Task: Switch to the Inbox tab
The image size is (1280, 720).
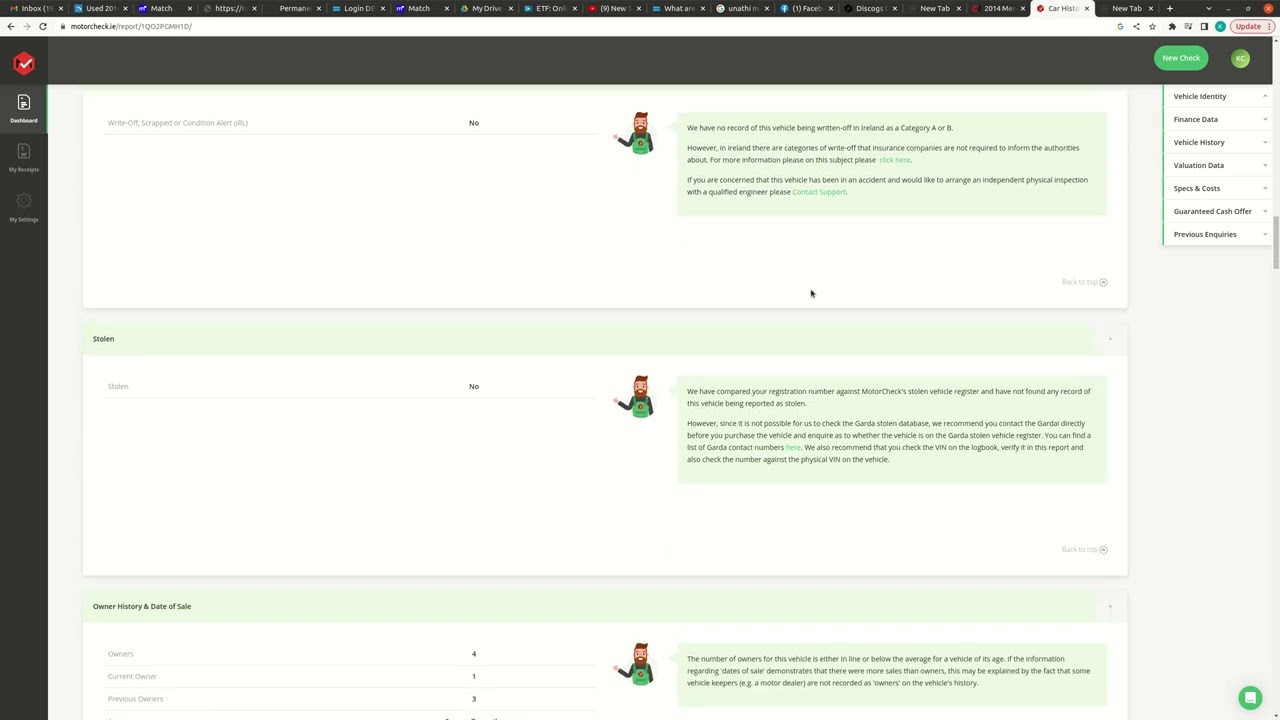Action: [x=35, y=8]
